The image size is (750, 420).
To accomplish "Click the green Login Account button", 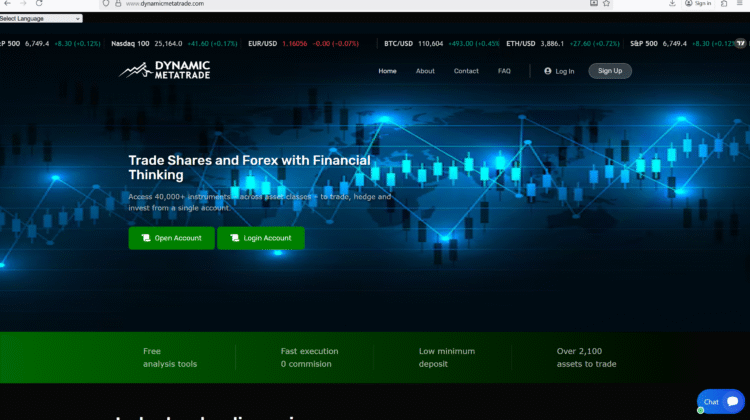I will tap(260, 238).
